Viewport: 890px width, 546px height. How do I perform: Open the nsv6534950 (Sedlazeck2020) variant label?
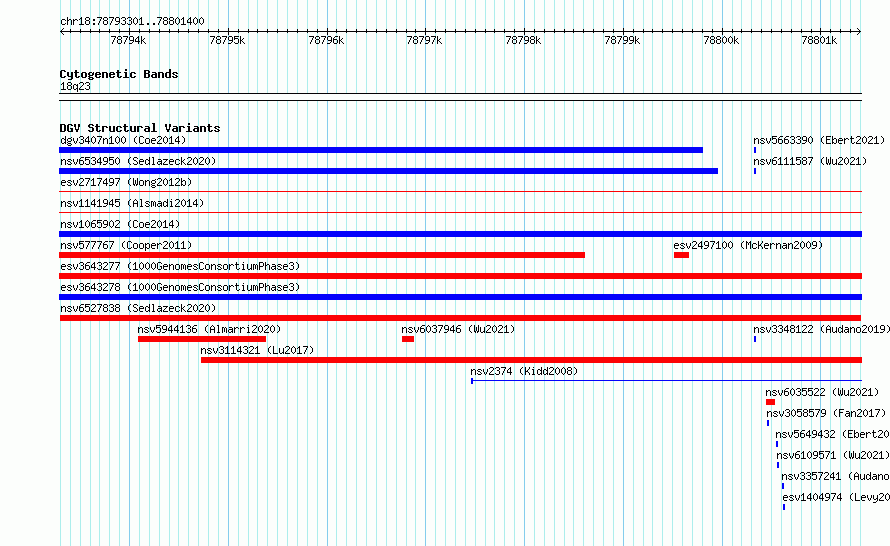[138, 161]
